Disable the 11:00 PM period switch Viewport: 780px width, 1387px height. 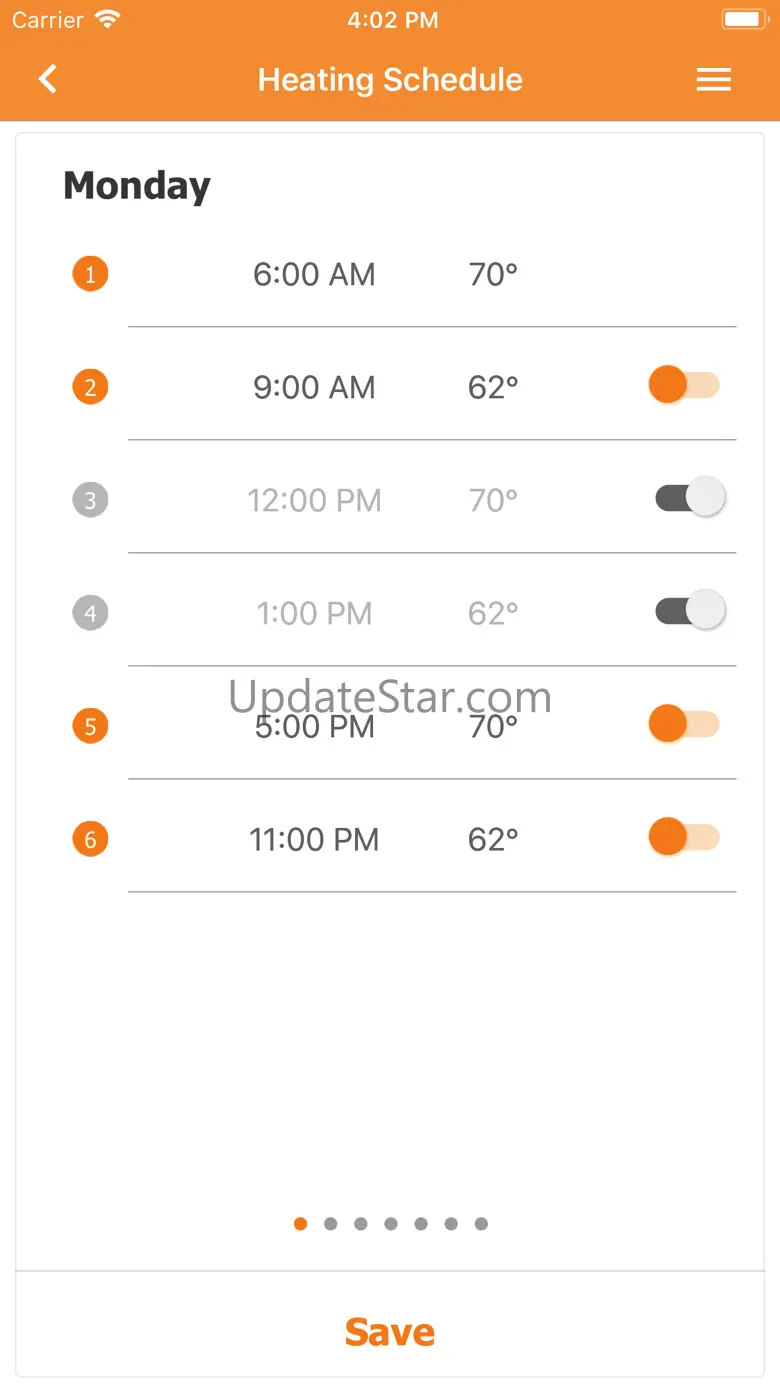pos(685,837)
